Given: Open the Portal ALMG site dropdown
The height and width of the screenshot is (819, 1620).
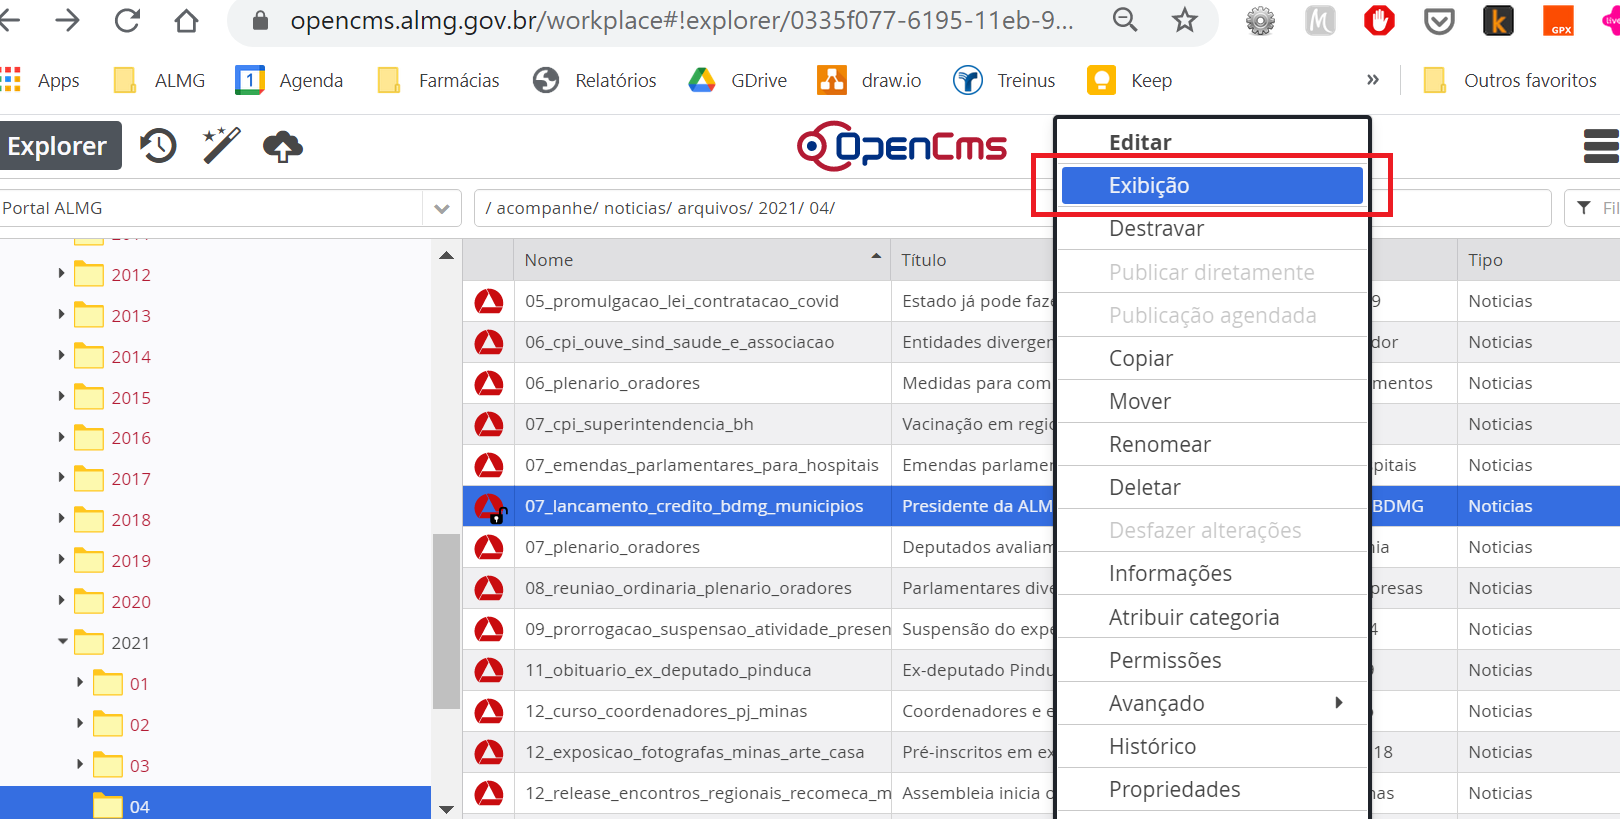Looking at the screenshot, I should click(441, 208).
